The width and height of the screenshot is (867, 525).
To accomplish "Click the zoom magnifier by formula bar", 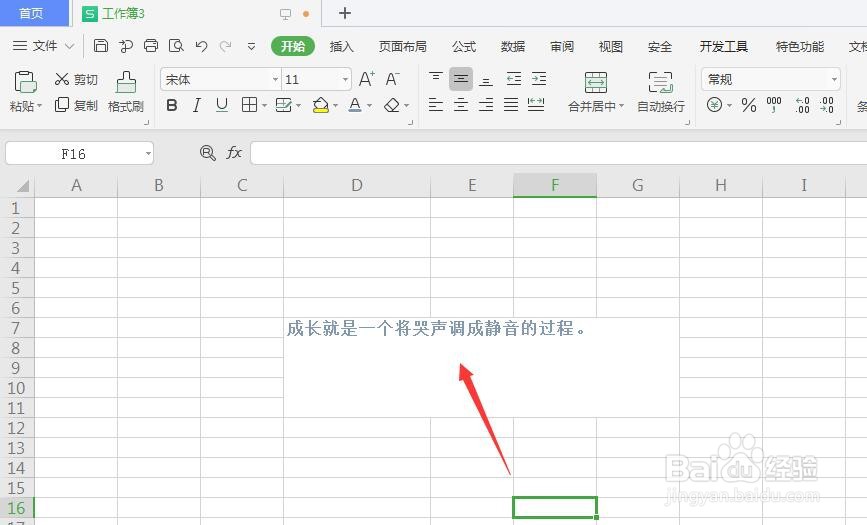I will (207, 153).
